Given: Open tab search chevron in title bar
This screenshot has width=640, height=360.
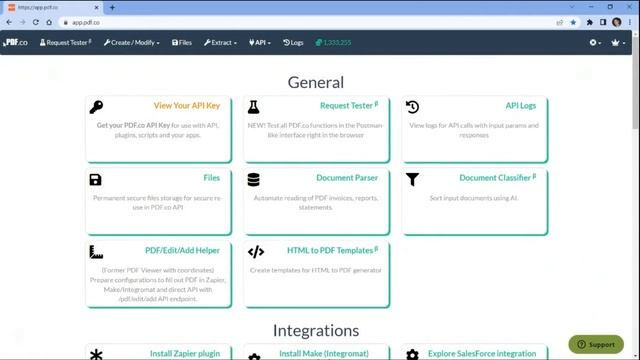Looking at the screenshot, I should (571, 7).
